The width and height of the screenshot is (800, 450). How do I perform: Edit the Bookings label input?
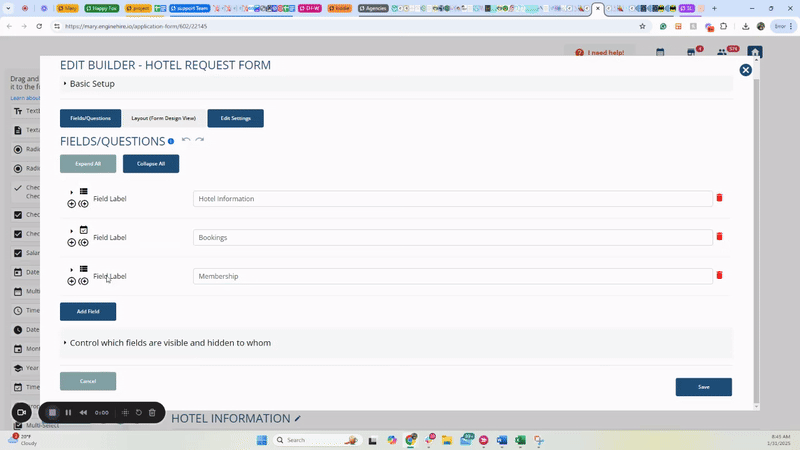click(453, 237)
